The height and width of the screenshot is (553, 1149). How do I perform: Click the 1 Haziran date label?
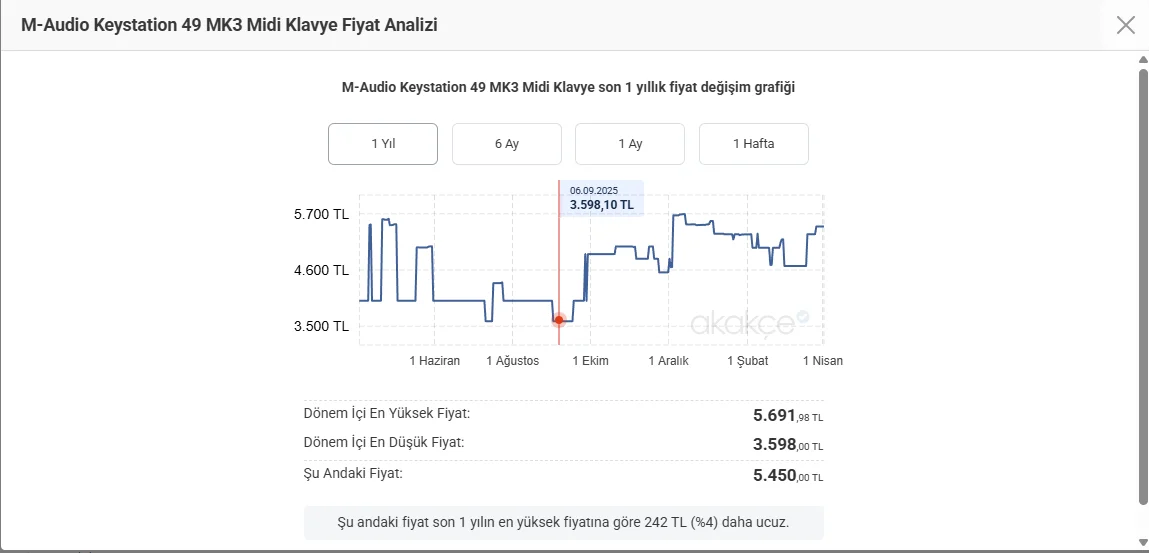435,361
